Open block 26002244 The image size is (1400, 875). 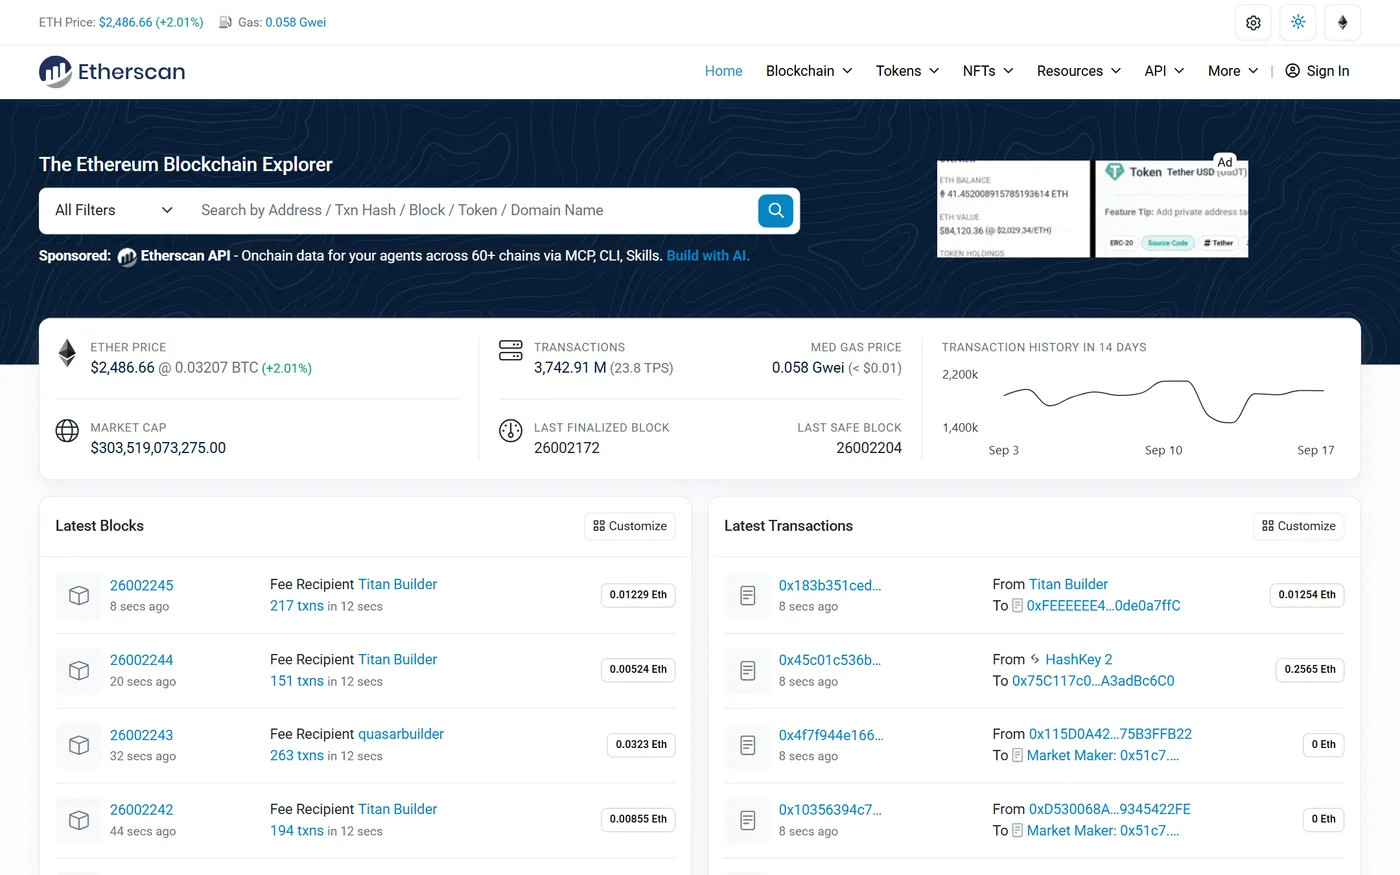pos(142,660)
